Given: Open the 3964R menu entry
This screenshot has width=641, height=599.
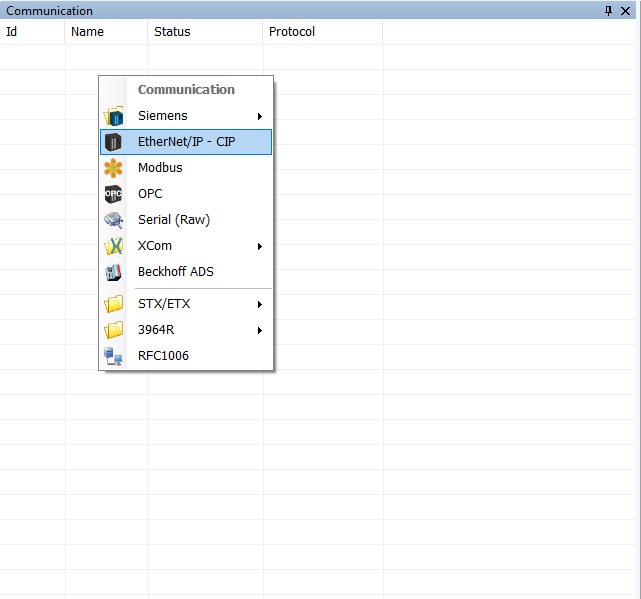Looking at the screenshot, I should point(186,330).
